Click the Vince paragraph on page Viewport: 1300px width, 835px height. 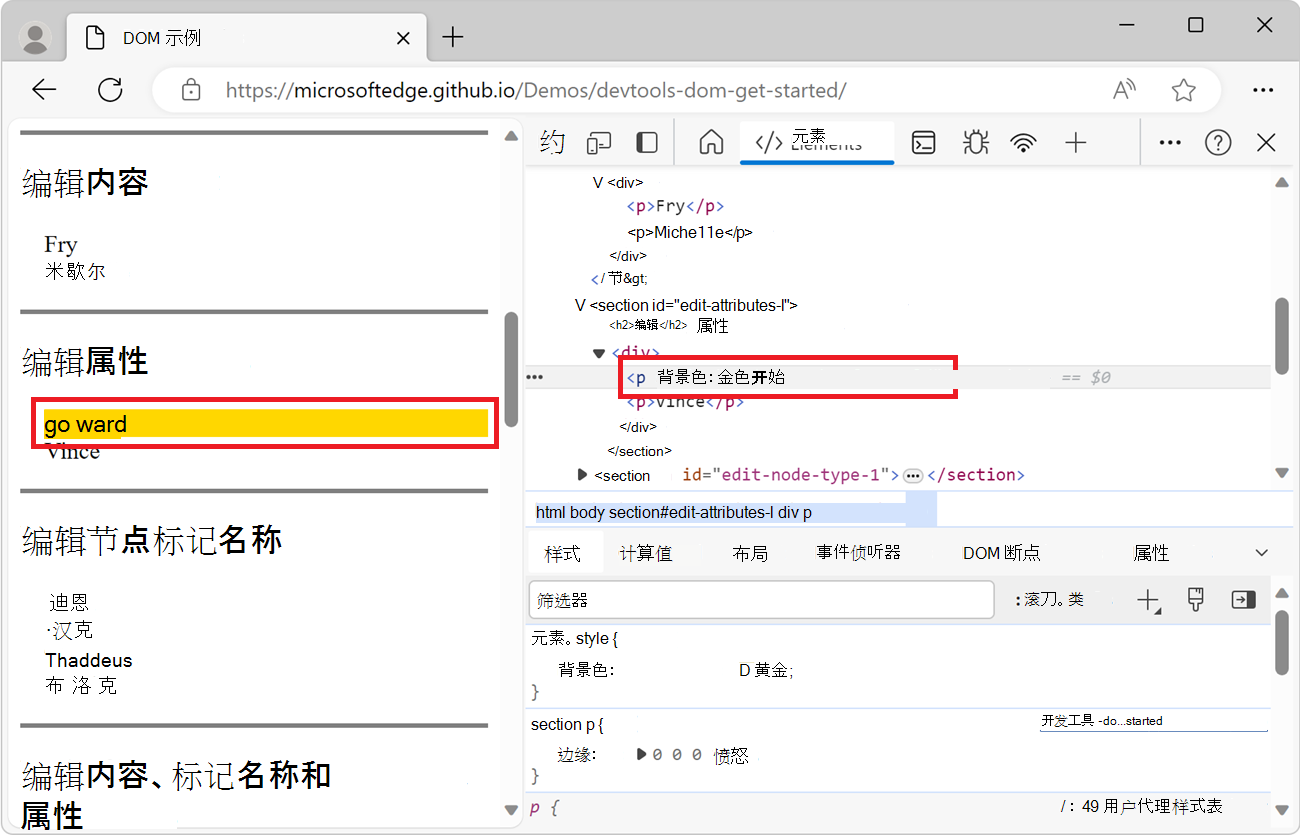coord(73,452)
